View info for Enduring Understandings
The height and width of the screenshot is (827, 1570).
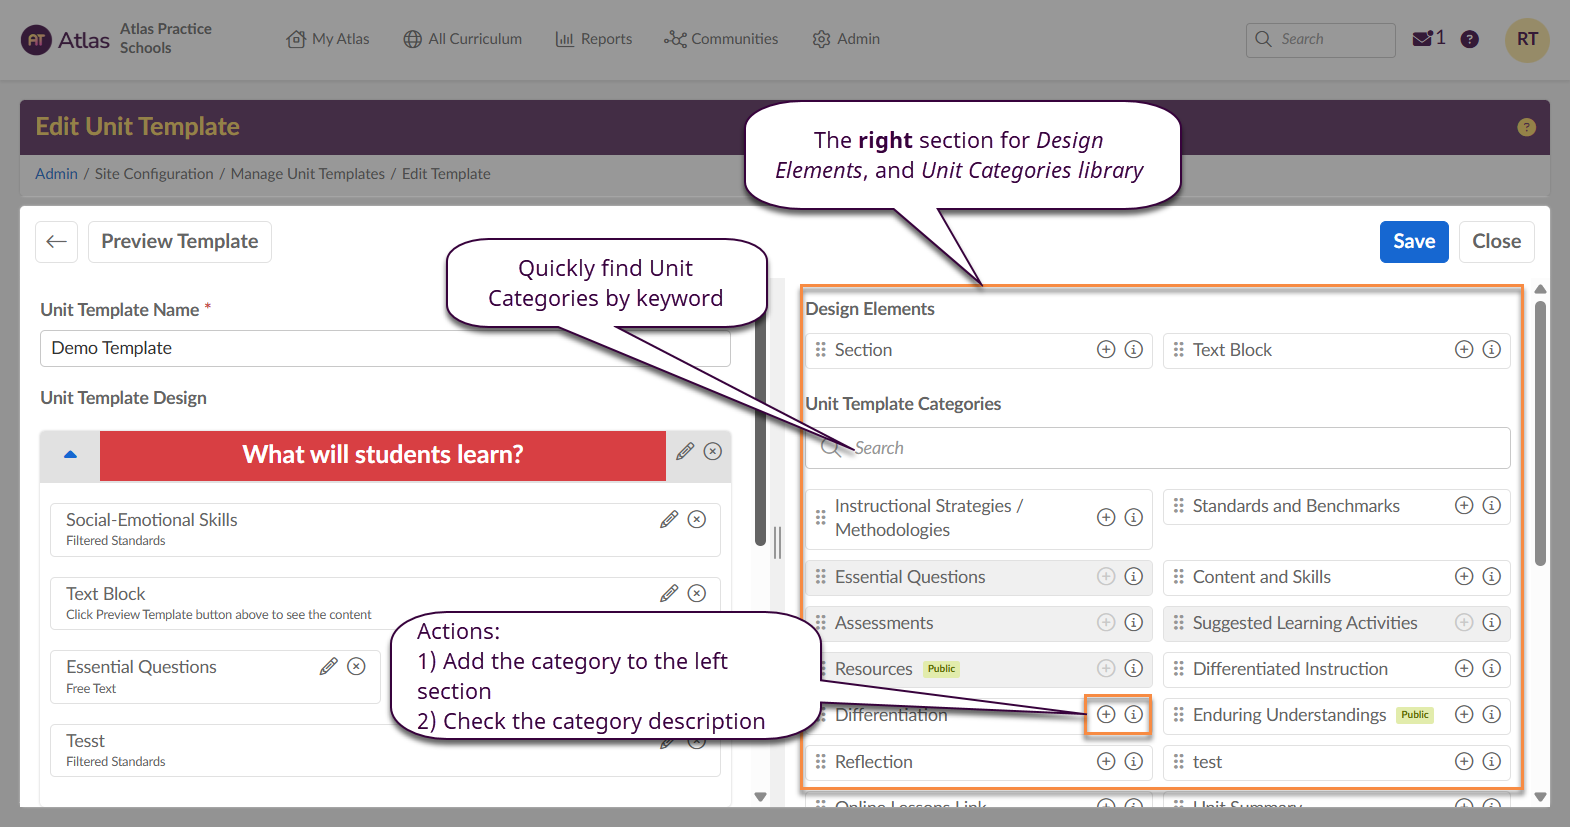1492,715
